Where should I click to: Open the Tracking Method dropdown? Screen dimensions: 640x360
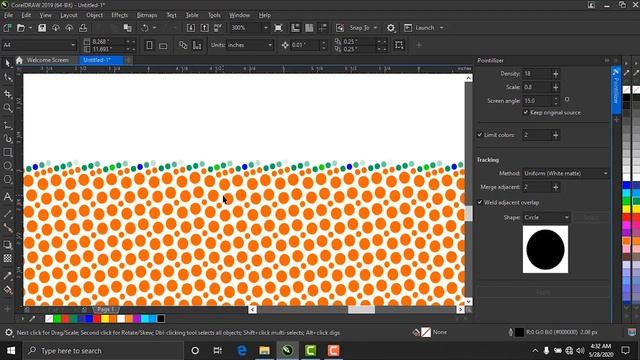click(566, 173)
